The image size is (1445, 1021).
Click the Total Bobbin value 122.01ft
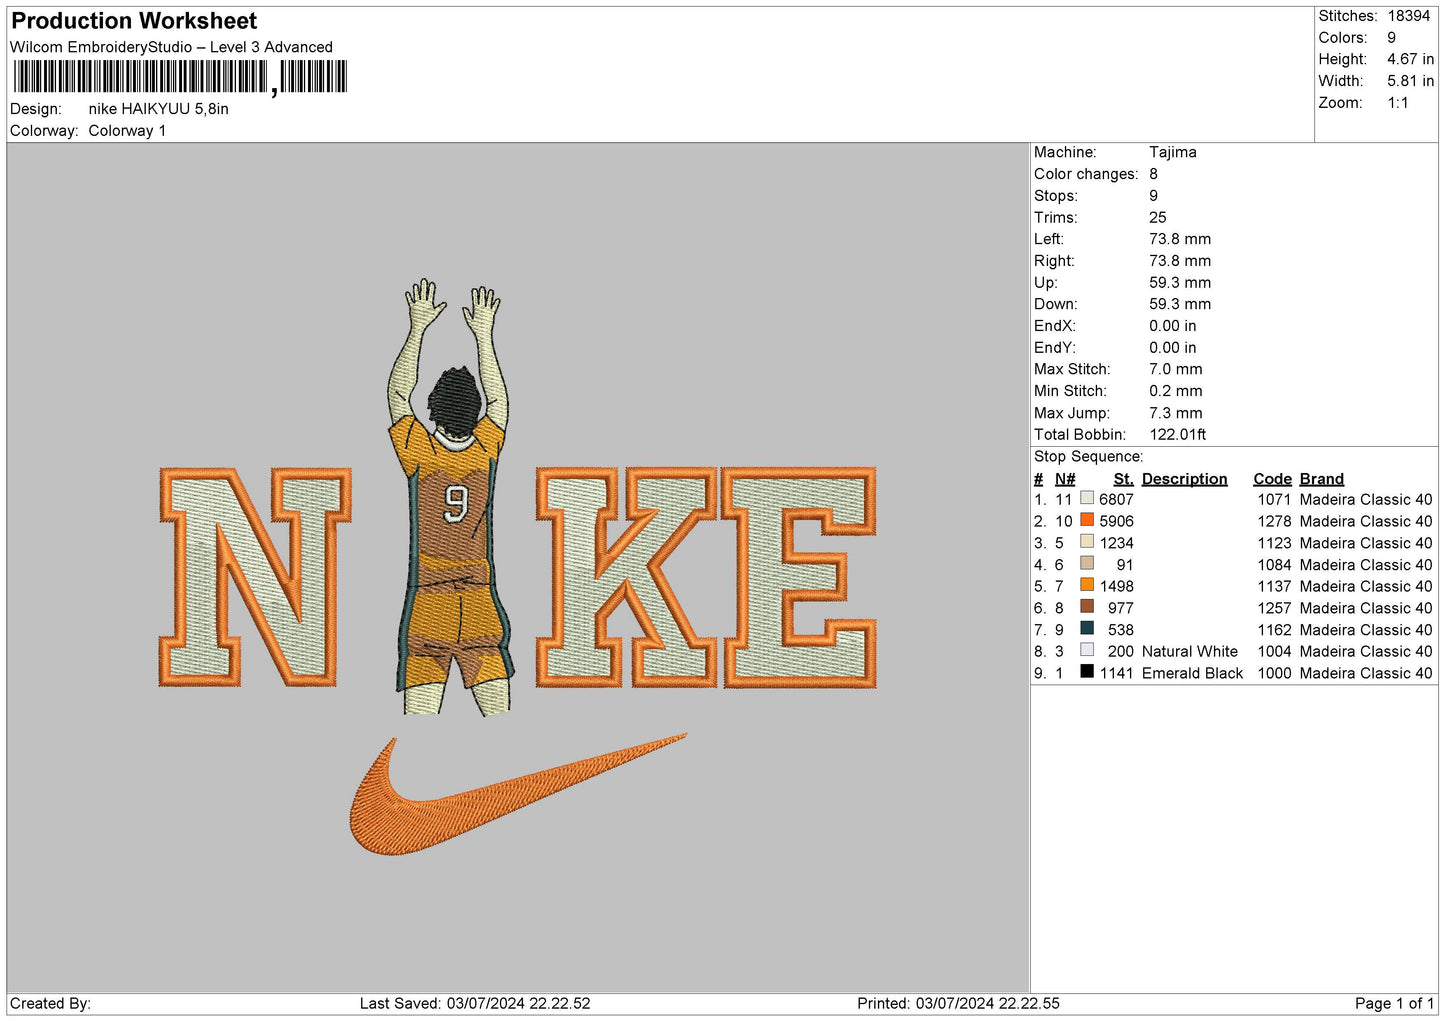1177,435
